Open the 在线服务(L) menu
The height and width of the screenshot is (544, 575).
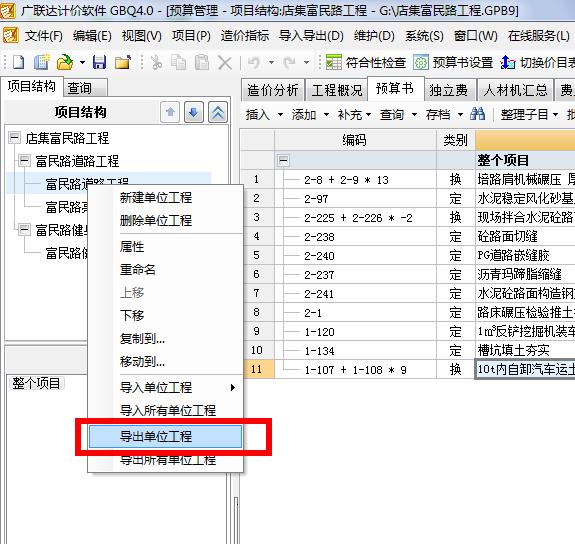[539, 36]
